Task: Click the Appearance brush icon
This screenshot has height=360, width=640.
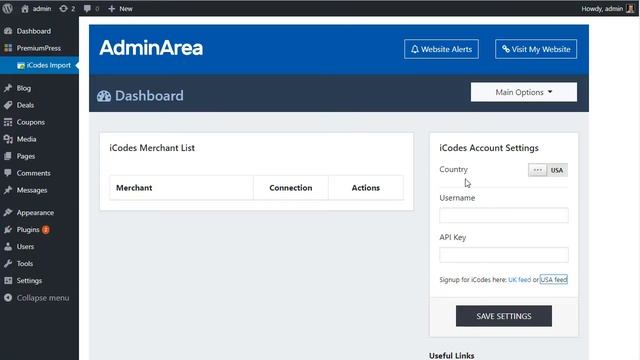Action: [x=8, y=213]
